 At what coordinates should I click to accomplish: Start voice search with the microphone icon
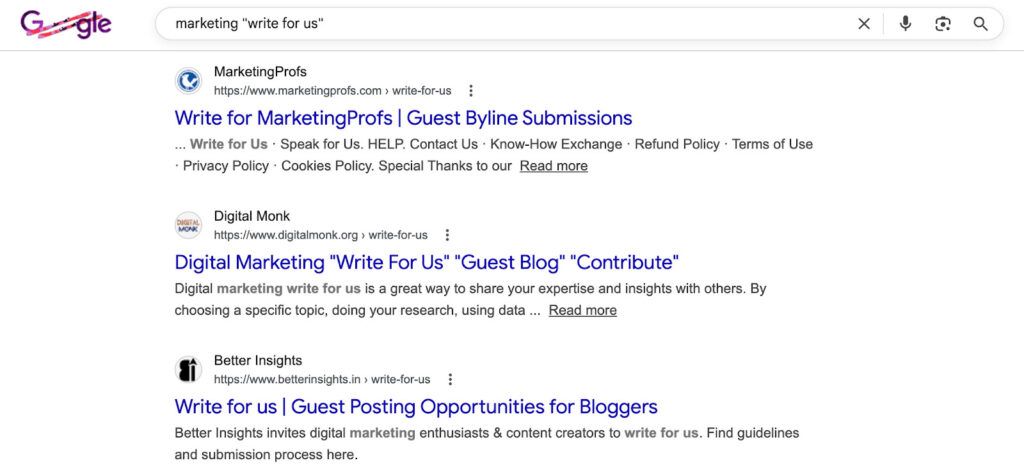coord(905,24)
